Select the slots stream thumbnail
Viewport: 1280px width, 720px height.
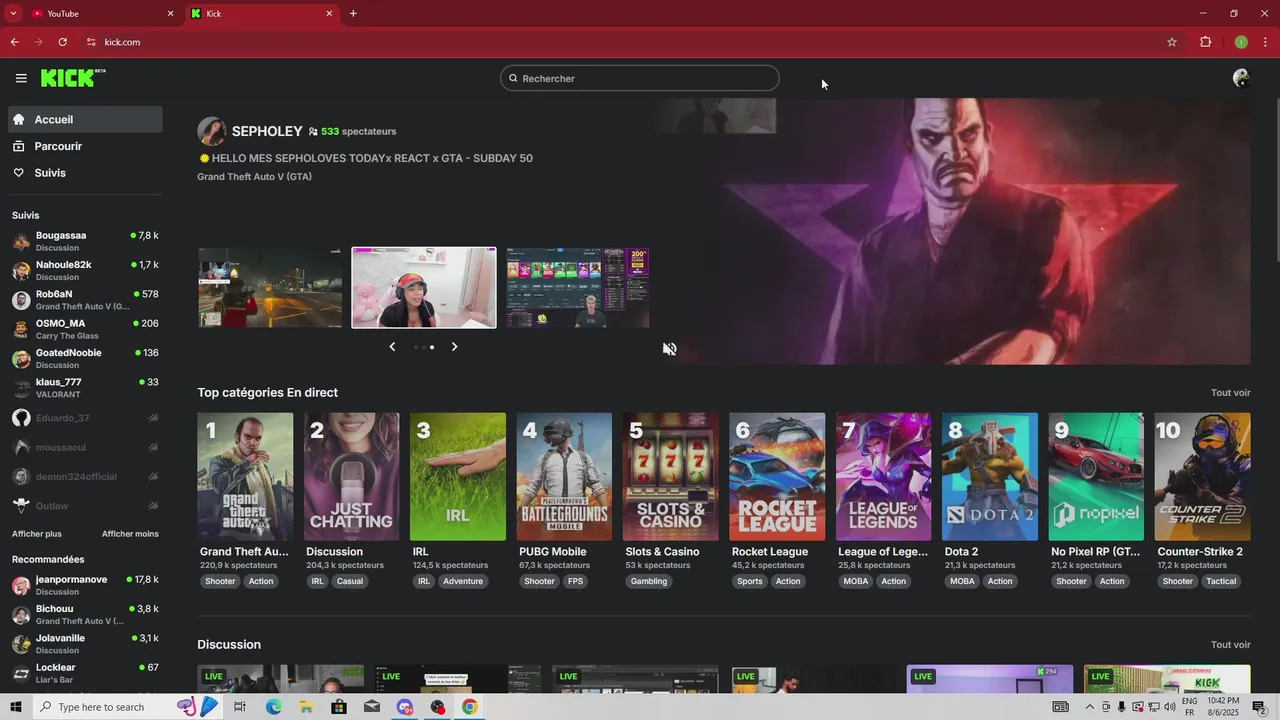[578, 288]
